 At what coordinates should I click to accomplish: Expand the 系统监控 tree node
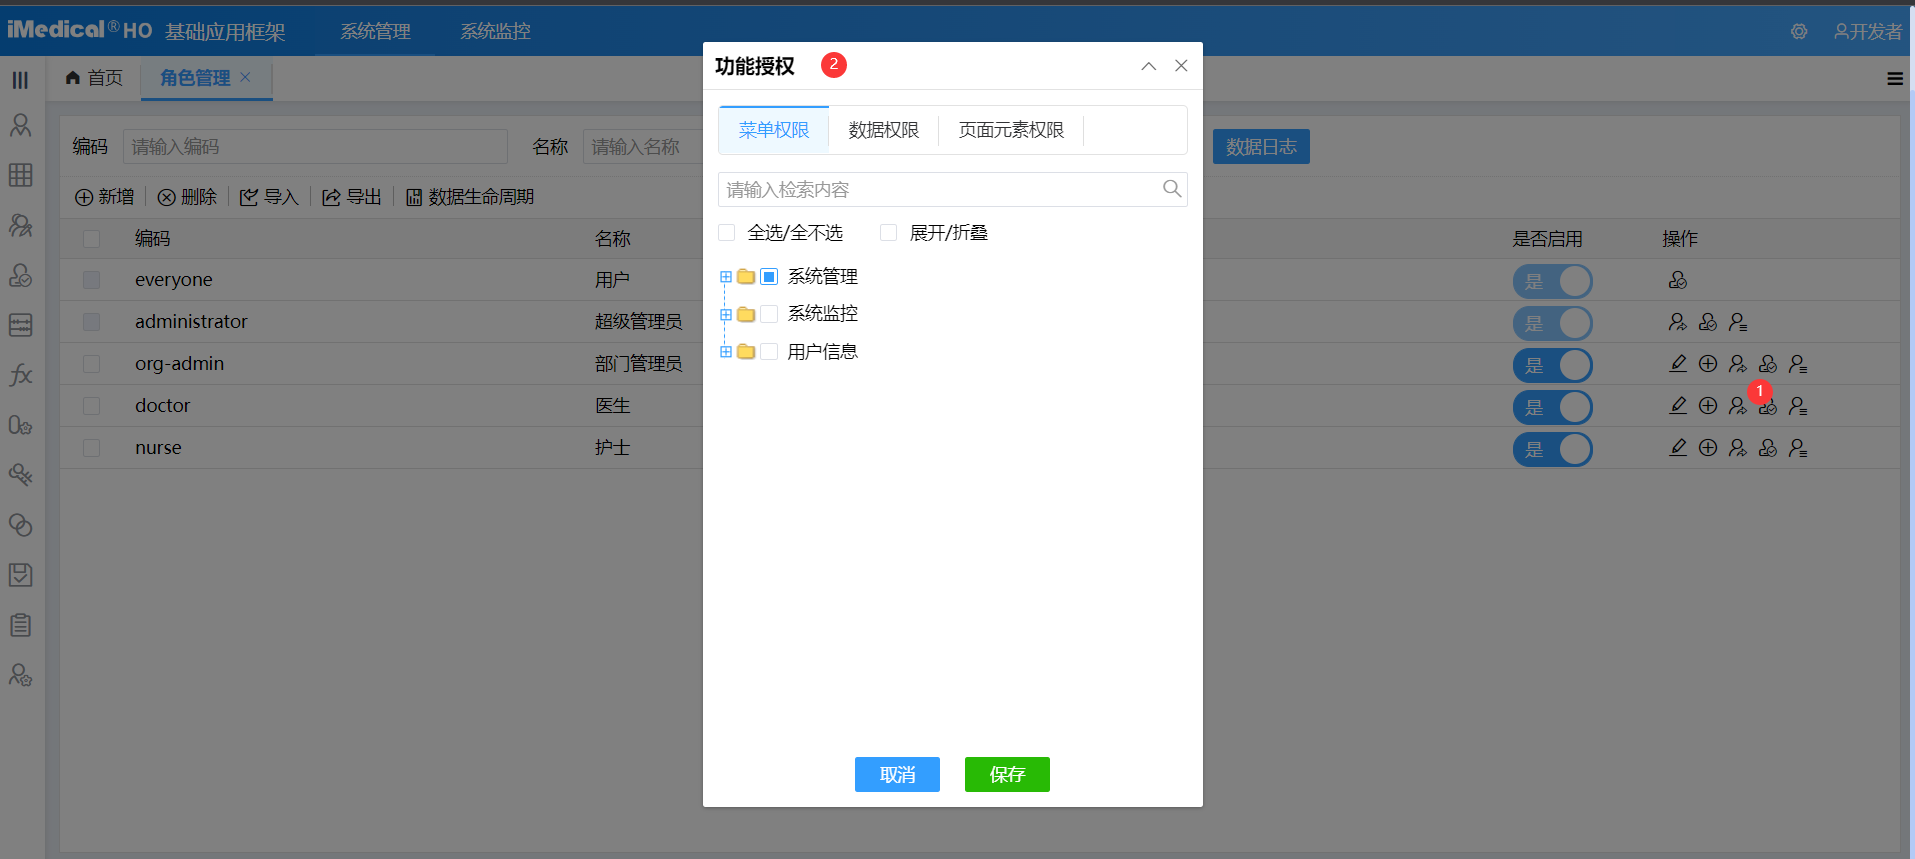click(x=726, y=314)
